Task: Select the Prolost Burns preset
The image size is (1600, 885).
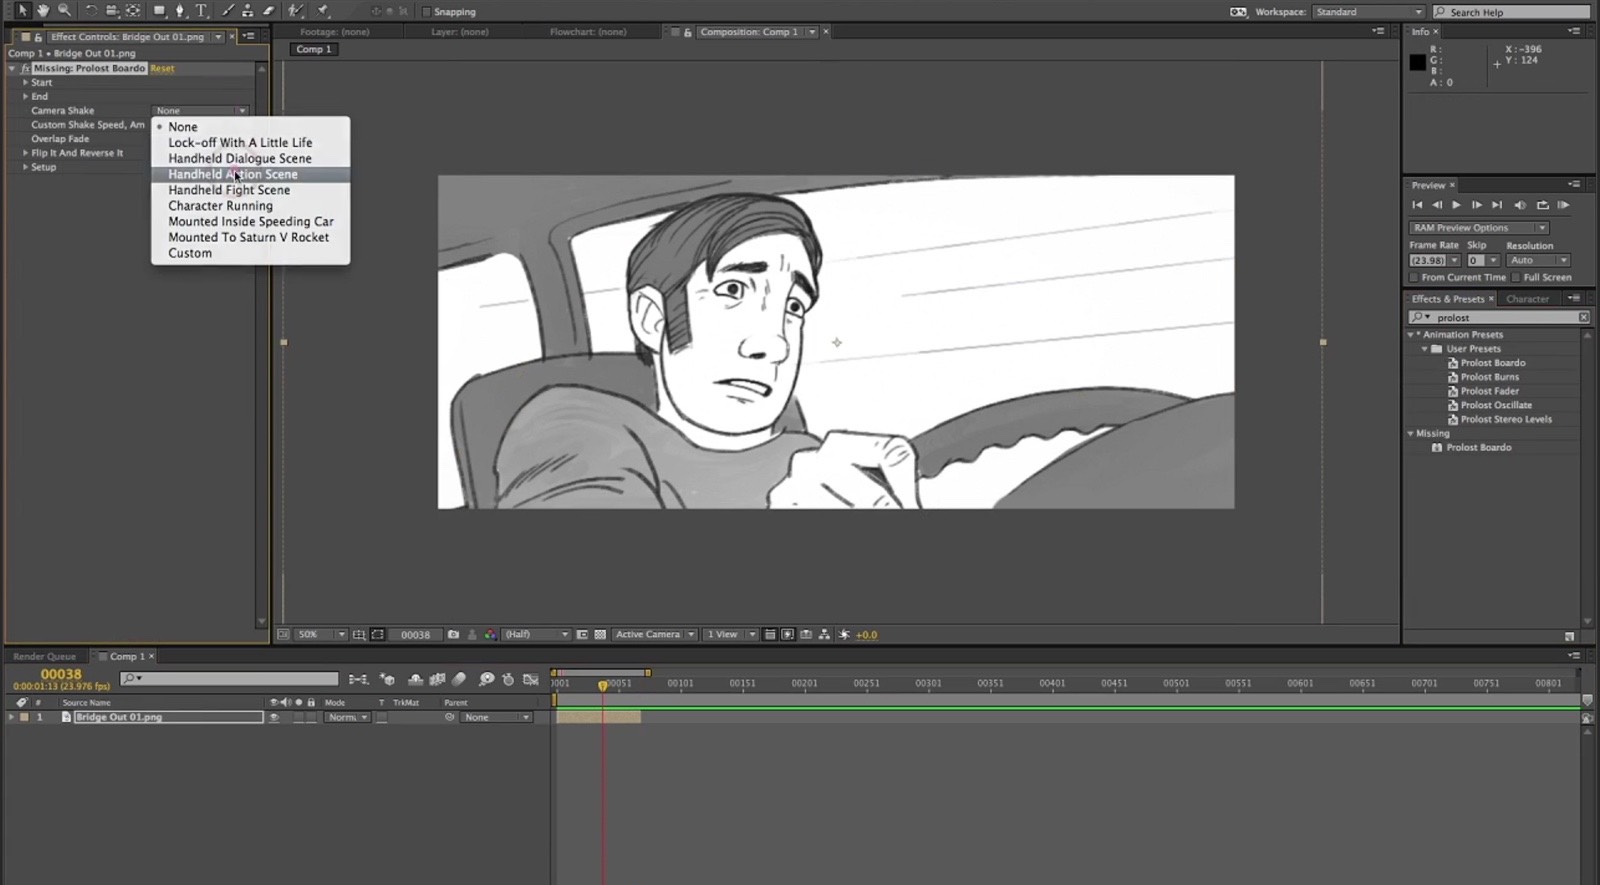Action: click(x=1489, y=377)
